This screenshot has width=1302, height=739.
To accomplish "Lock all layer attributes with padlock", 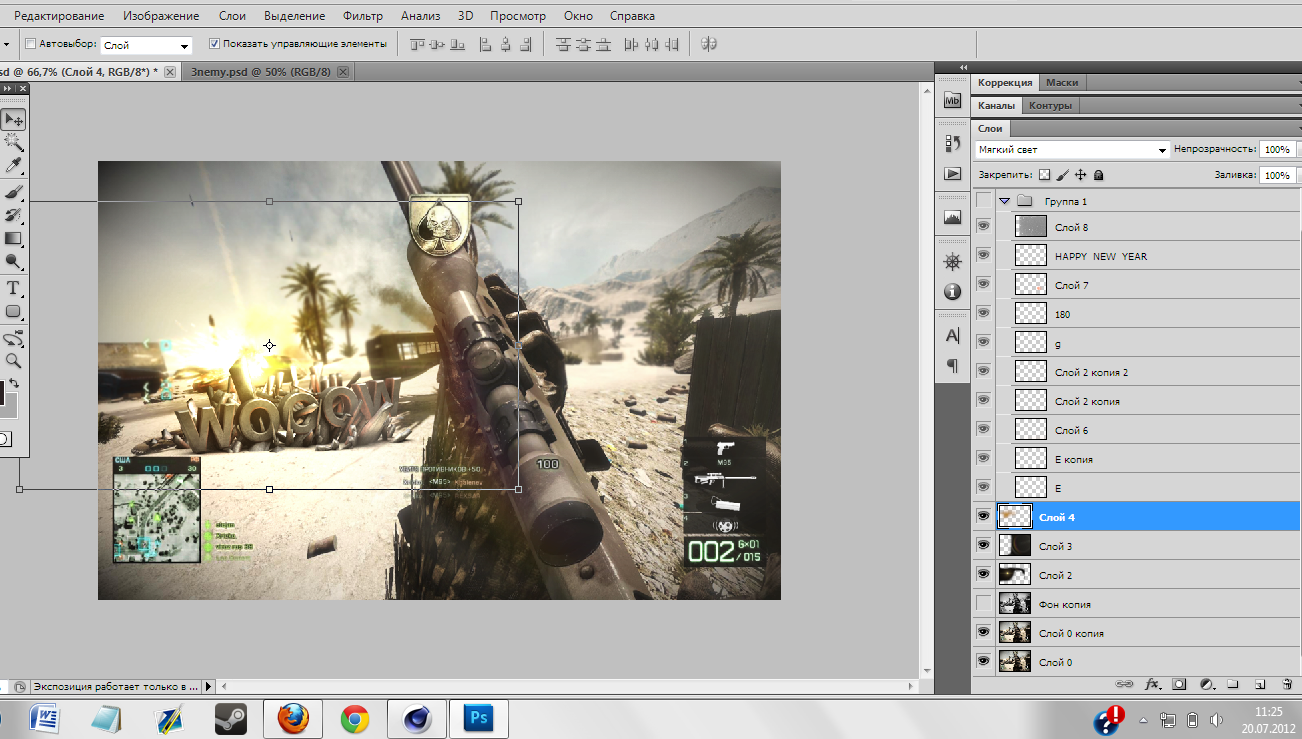I will [x=1098, y=175].
